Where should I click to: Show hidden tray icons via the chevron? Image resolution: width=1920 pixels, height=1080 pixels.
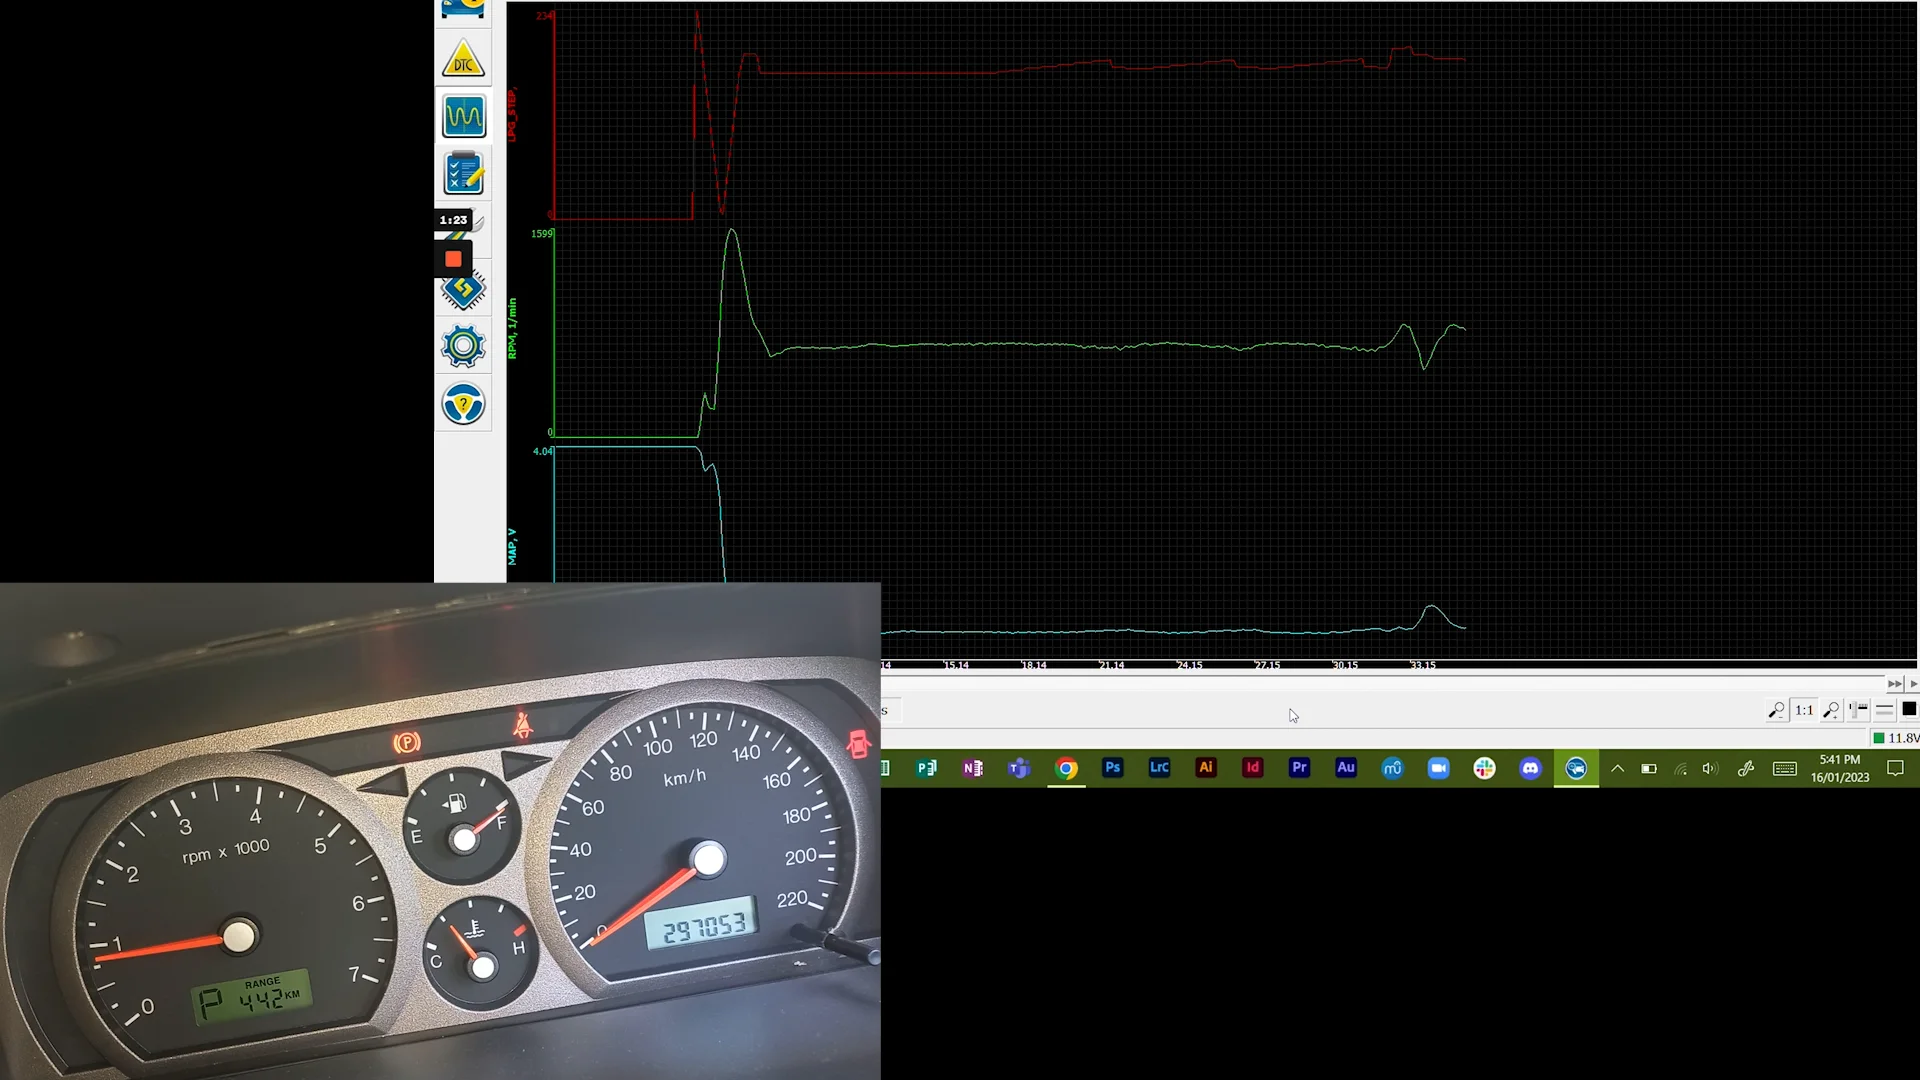1617,770
